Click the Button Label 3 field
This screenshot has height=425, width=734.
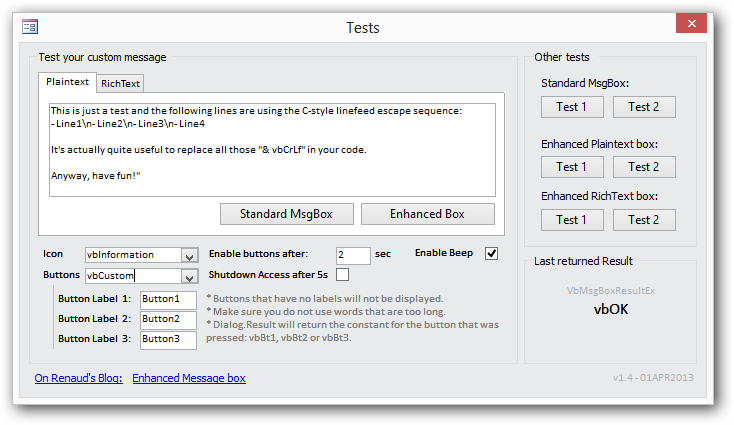coord(168,340)
